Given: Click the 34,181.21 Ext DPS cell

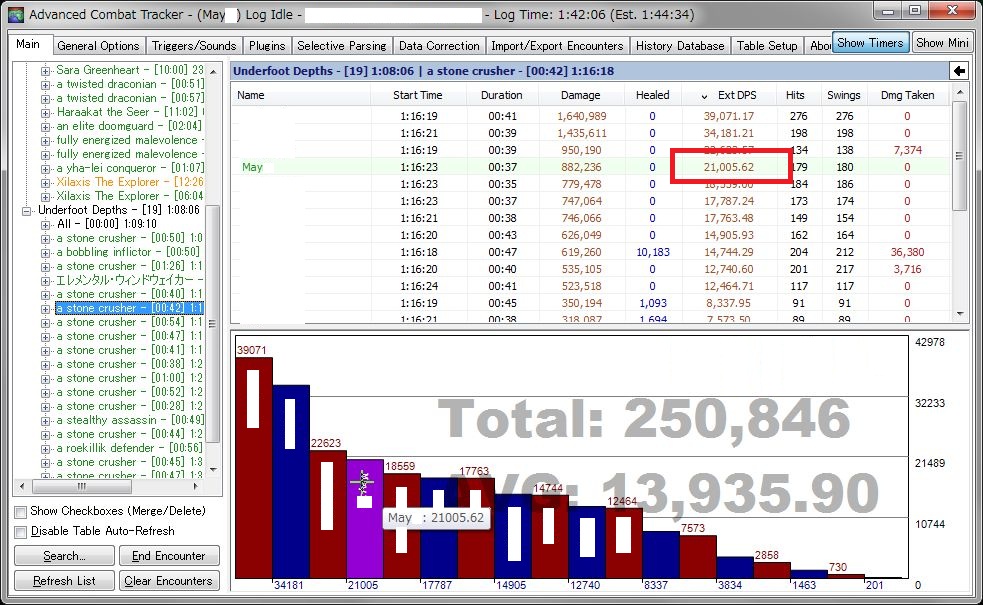Looking at the screenshot, I should click(x=728, y=134).
